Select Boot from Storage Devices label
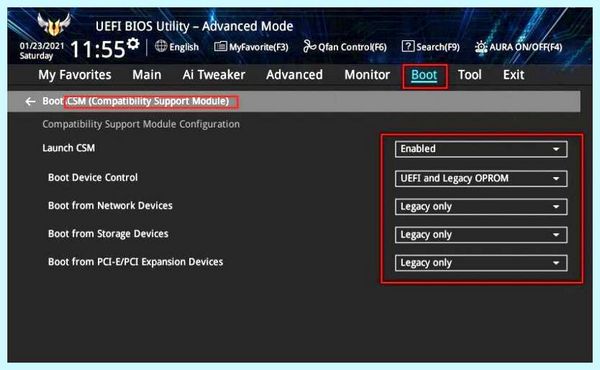 pos(108,234)
